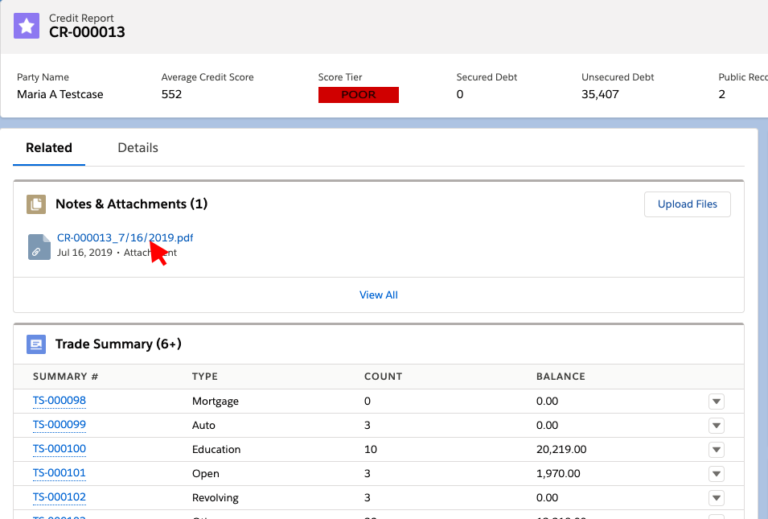Image resolution: width=768 pixels, height=519 pixels.
Task: Click the Open balance 1,970.00
Action: tap(558, 473)
